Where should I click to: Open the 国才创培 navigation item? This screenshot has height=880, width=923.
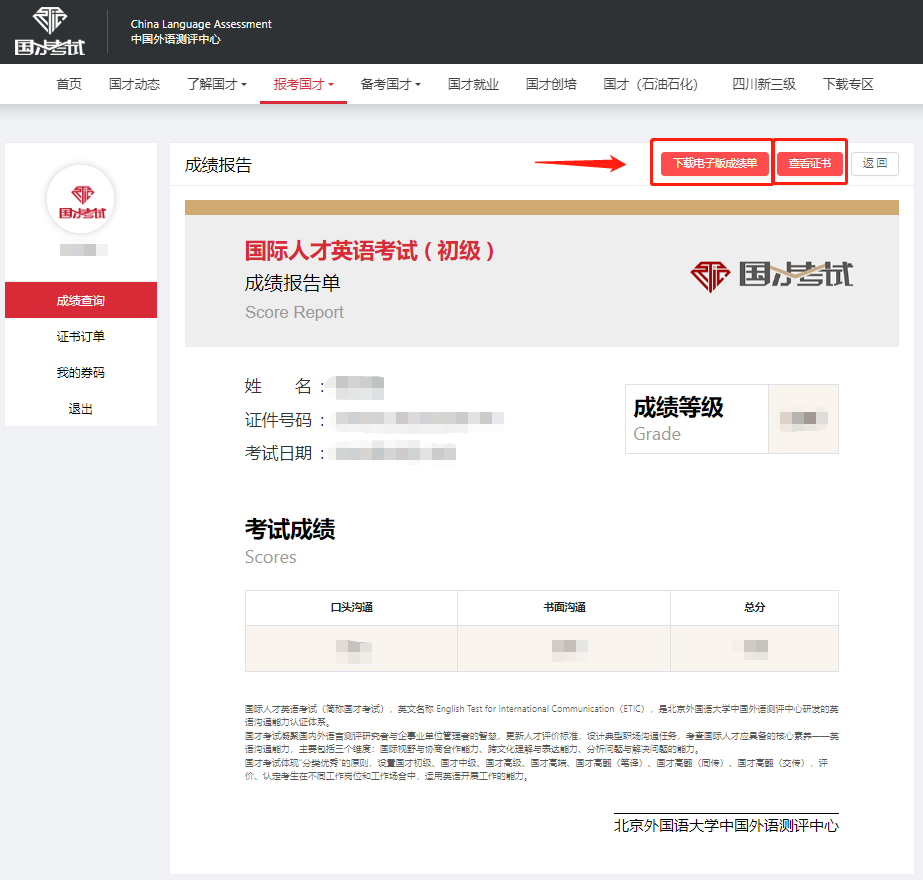551,85
